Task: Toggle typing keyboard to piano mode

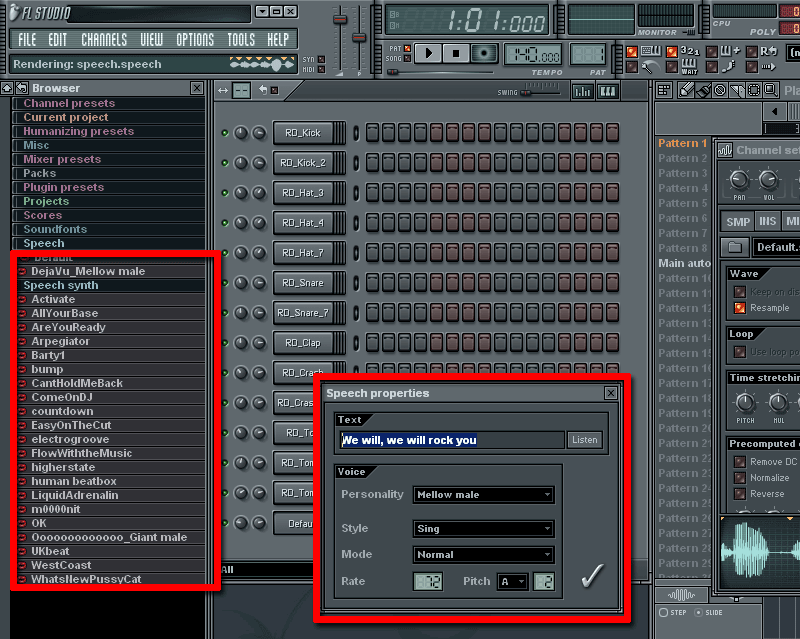Action: (651, 51)
